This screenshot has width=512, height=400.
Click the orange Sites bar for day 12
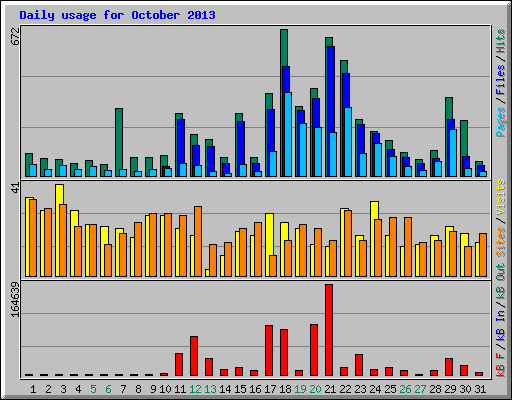[198, 241]
